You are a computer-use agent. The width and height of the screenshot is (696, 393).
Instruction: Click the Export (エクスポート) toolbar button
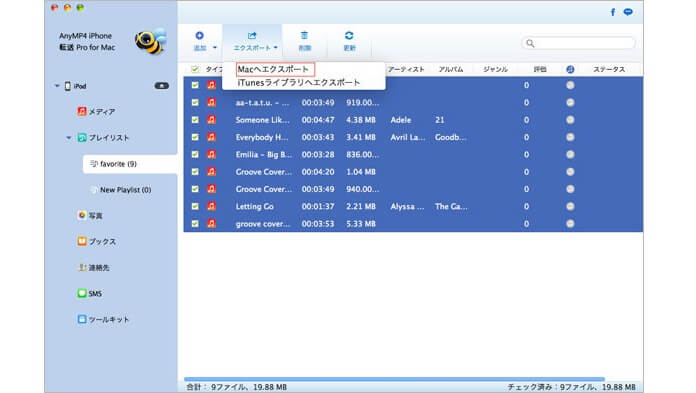252,41
